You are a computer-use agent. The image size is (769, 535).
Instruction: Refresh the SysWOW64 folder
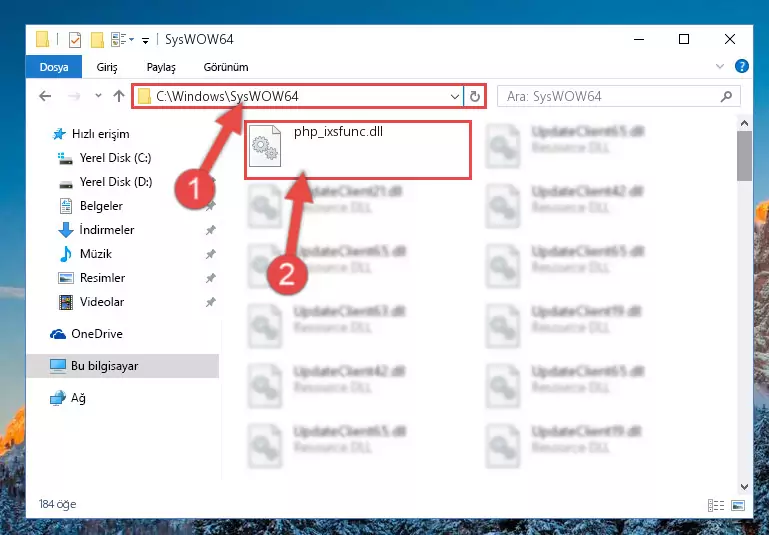(474, 97)
